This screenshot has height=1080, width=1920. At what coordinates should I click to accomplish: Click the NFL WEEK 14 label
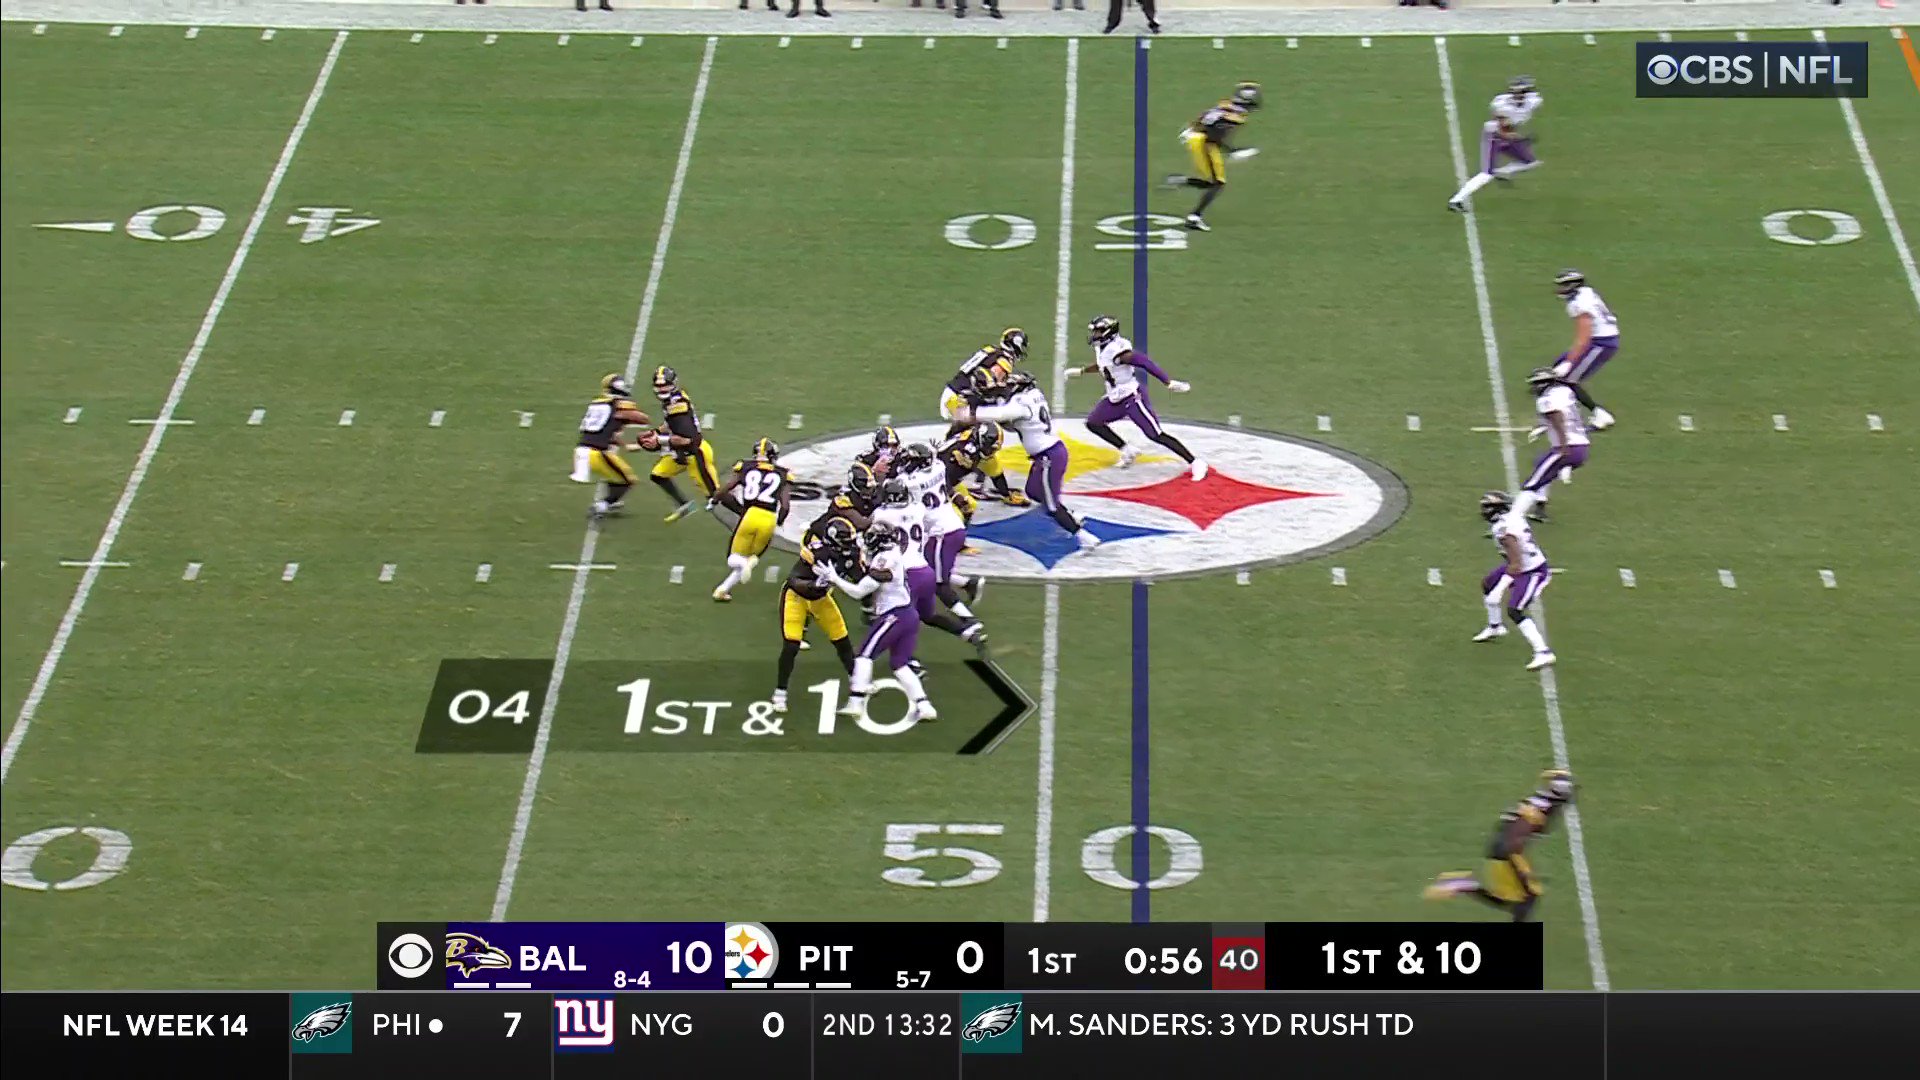click(155, 1025)
